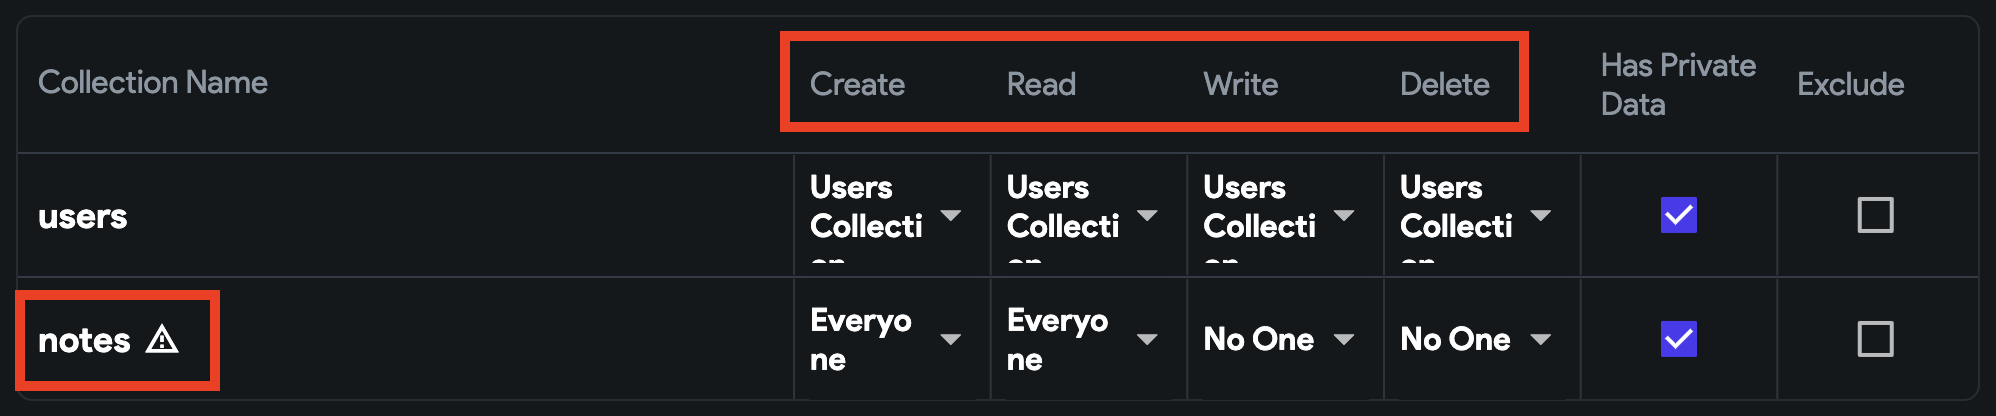The image size is (1996, 416).
Task: Open the users Write permission dropdown
Action: click(1281, 216)
